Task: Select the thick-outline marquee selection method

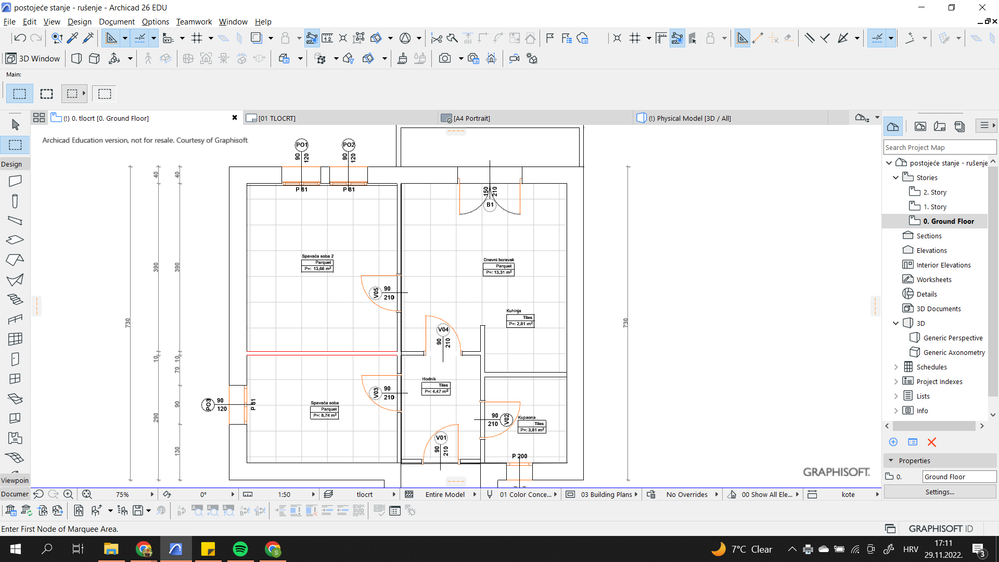Action: (x=46, y=94)
